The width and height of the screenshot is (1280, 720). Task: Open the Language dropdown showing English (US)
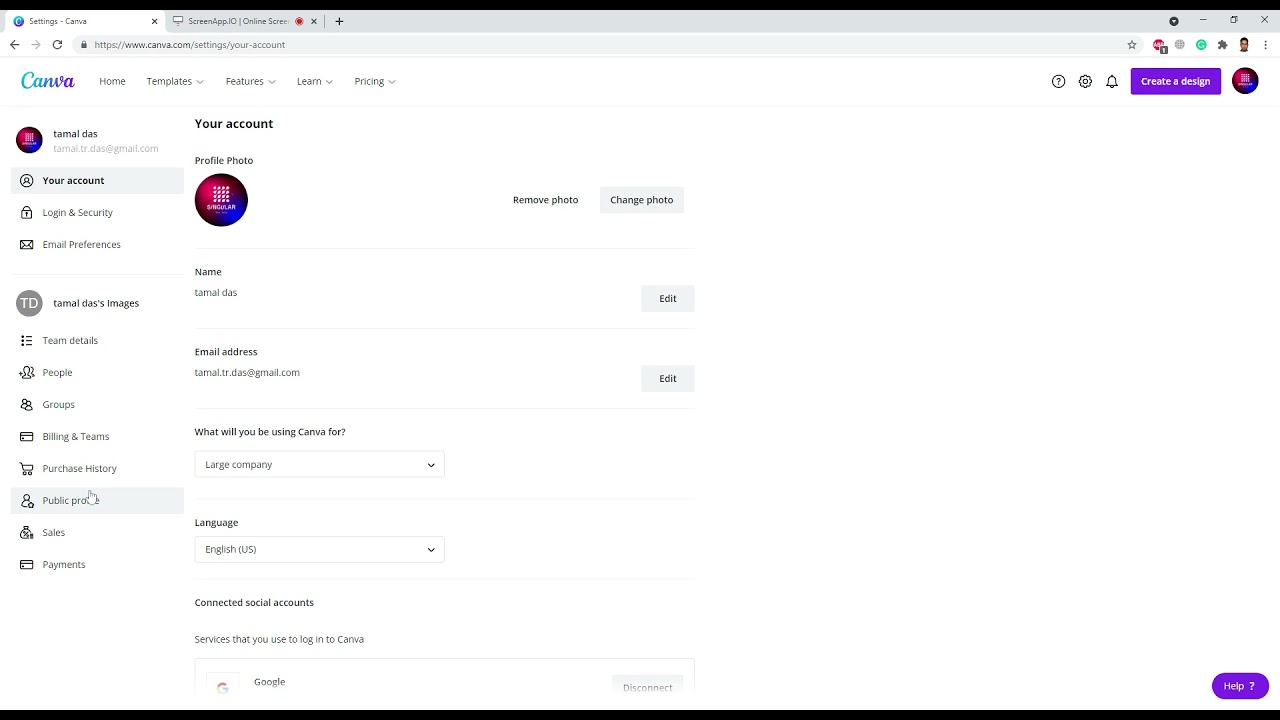[x=318, y=549]
